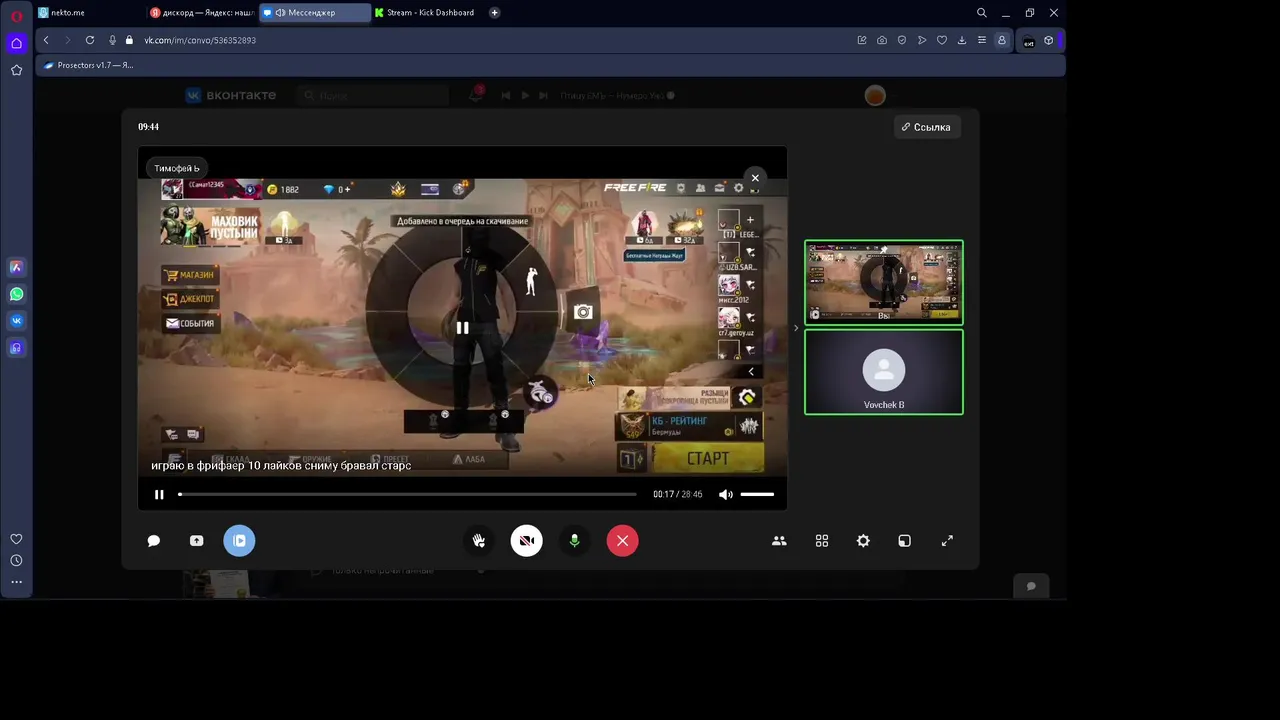1280x720 pixels.
Task: Open send-arrow toolbar icon
Action: (x=922, y=40)
